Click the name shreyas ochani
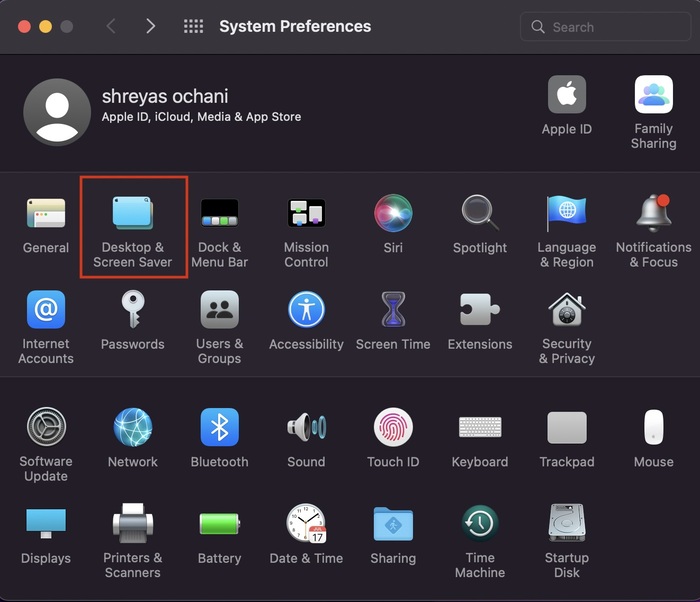700x602 pixels. coord(165,96)
